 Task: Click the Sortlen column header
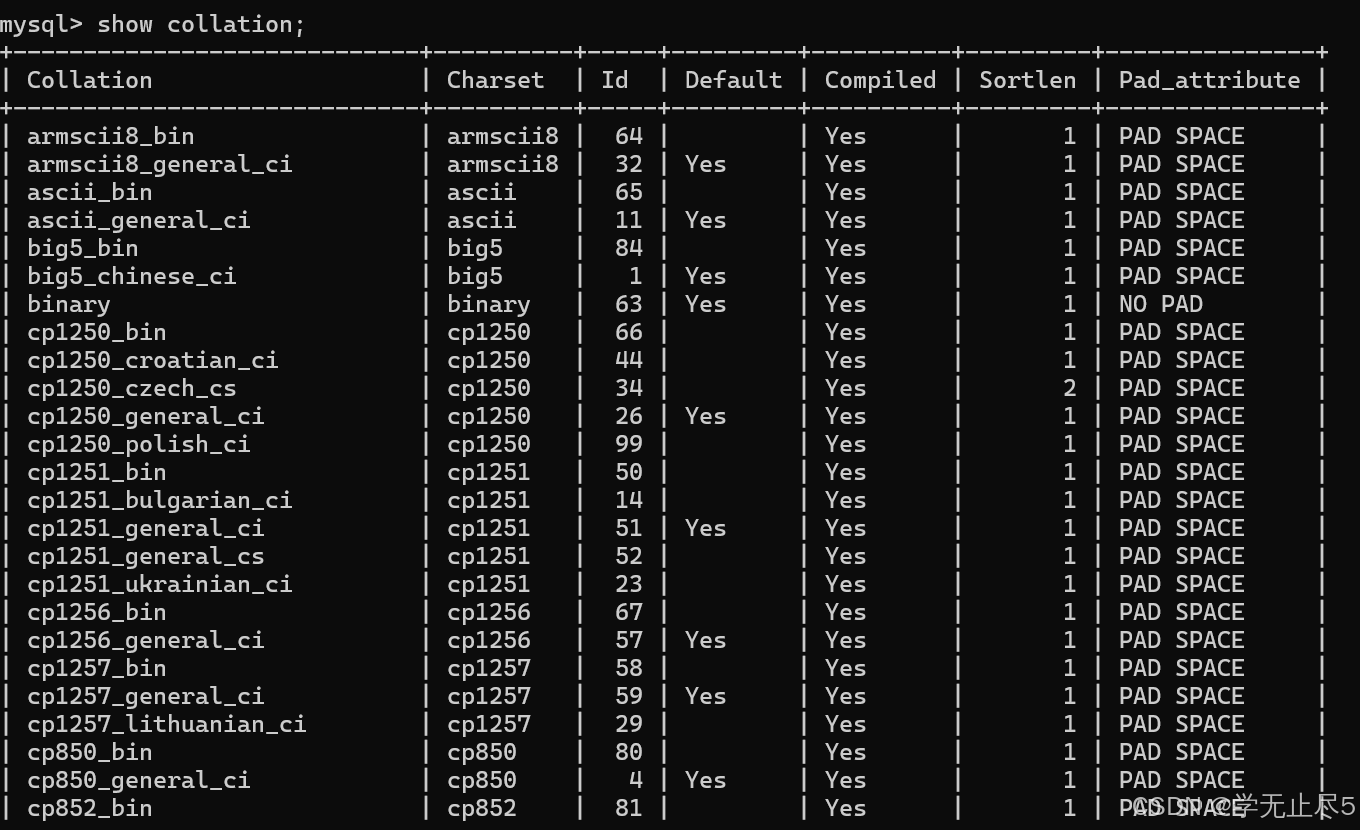click(1027, 80)
